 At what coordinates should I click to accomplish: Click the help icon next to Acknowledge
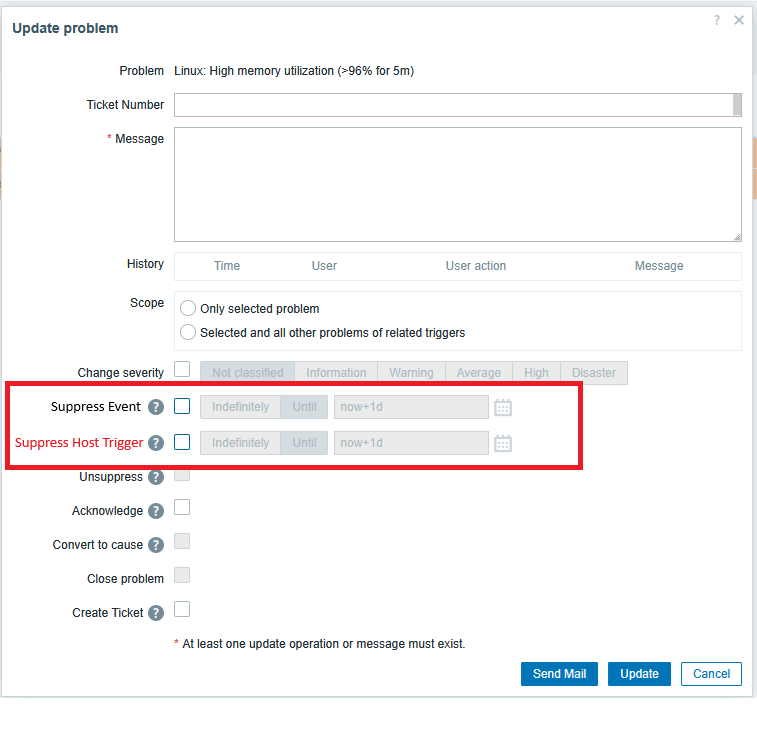point(156,512)
